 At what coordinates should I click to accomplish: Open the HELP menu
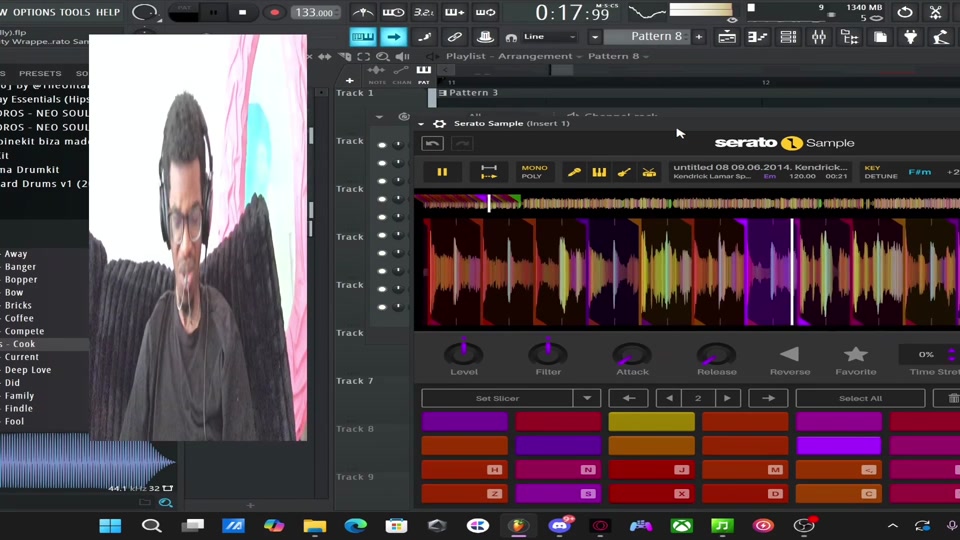pyautogui.click(x=108, y=12)
